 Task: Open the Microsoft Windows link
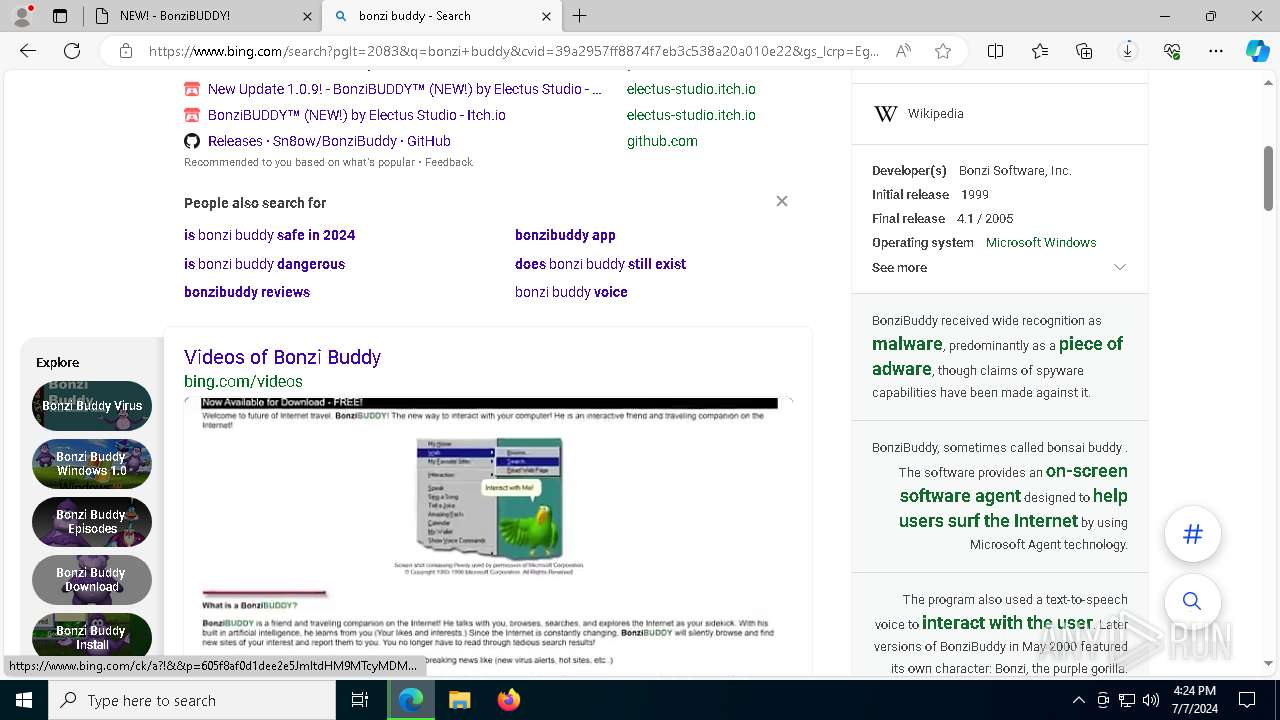click(1041, 242)
